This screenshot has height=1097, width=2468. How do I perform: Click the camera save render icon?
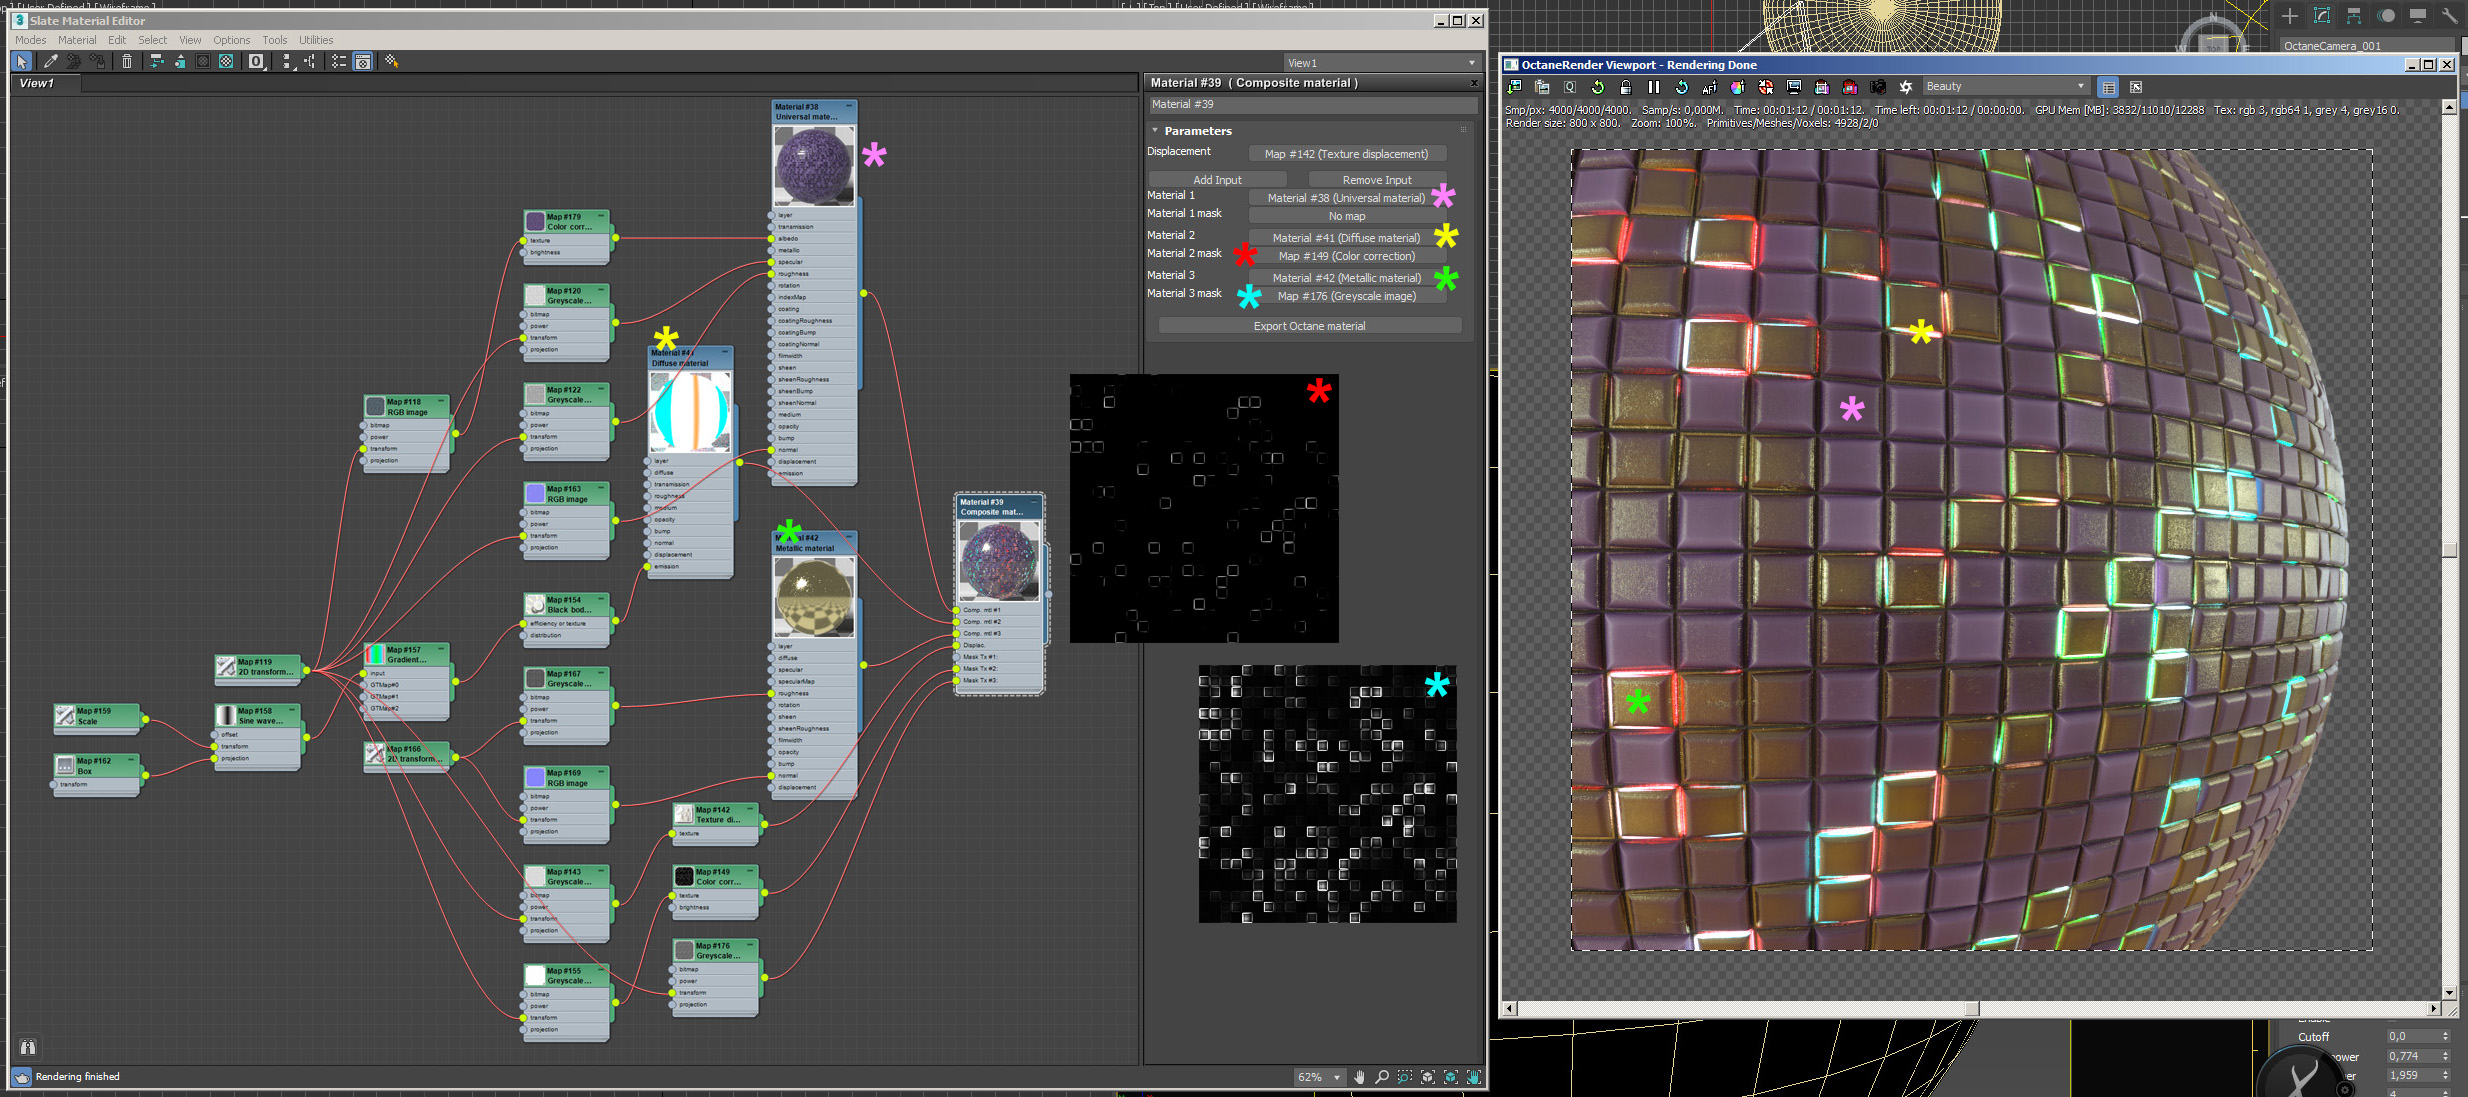click(1878, 87)
